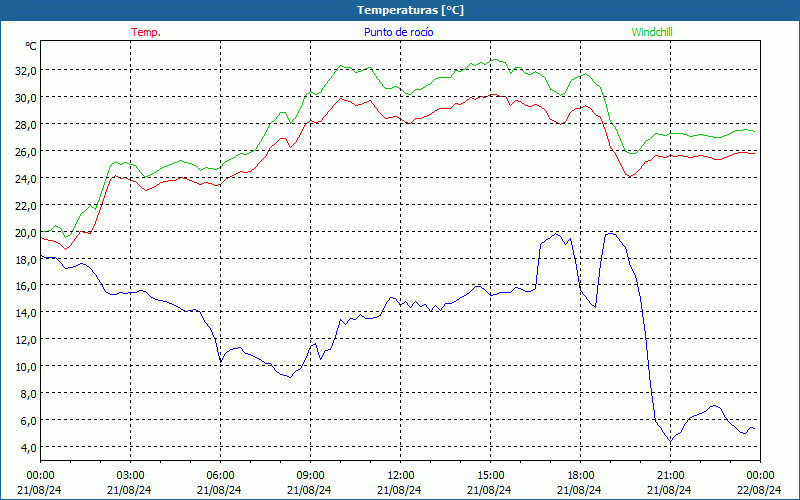Click the 26,0 y-axis value
The image size is (800, 500).
[x=25, y=152]
